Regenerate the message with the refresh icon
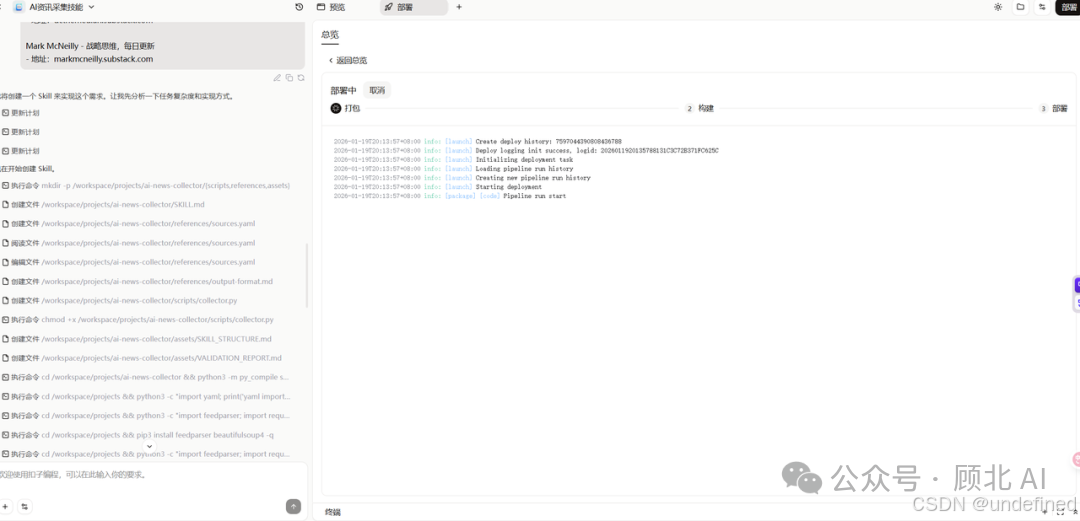 (x=301, y=78)
